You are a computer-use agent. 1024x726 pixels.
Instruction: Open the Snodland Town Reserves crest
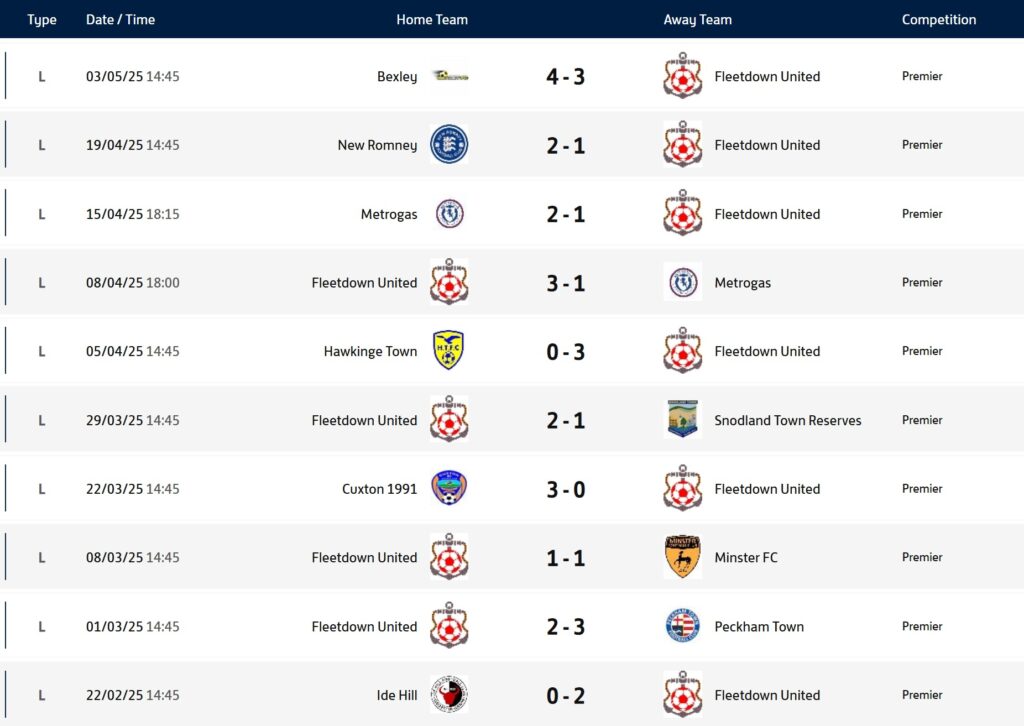tap(682, 419)
